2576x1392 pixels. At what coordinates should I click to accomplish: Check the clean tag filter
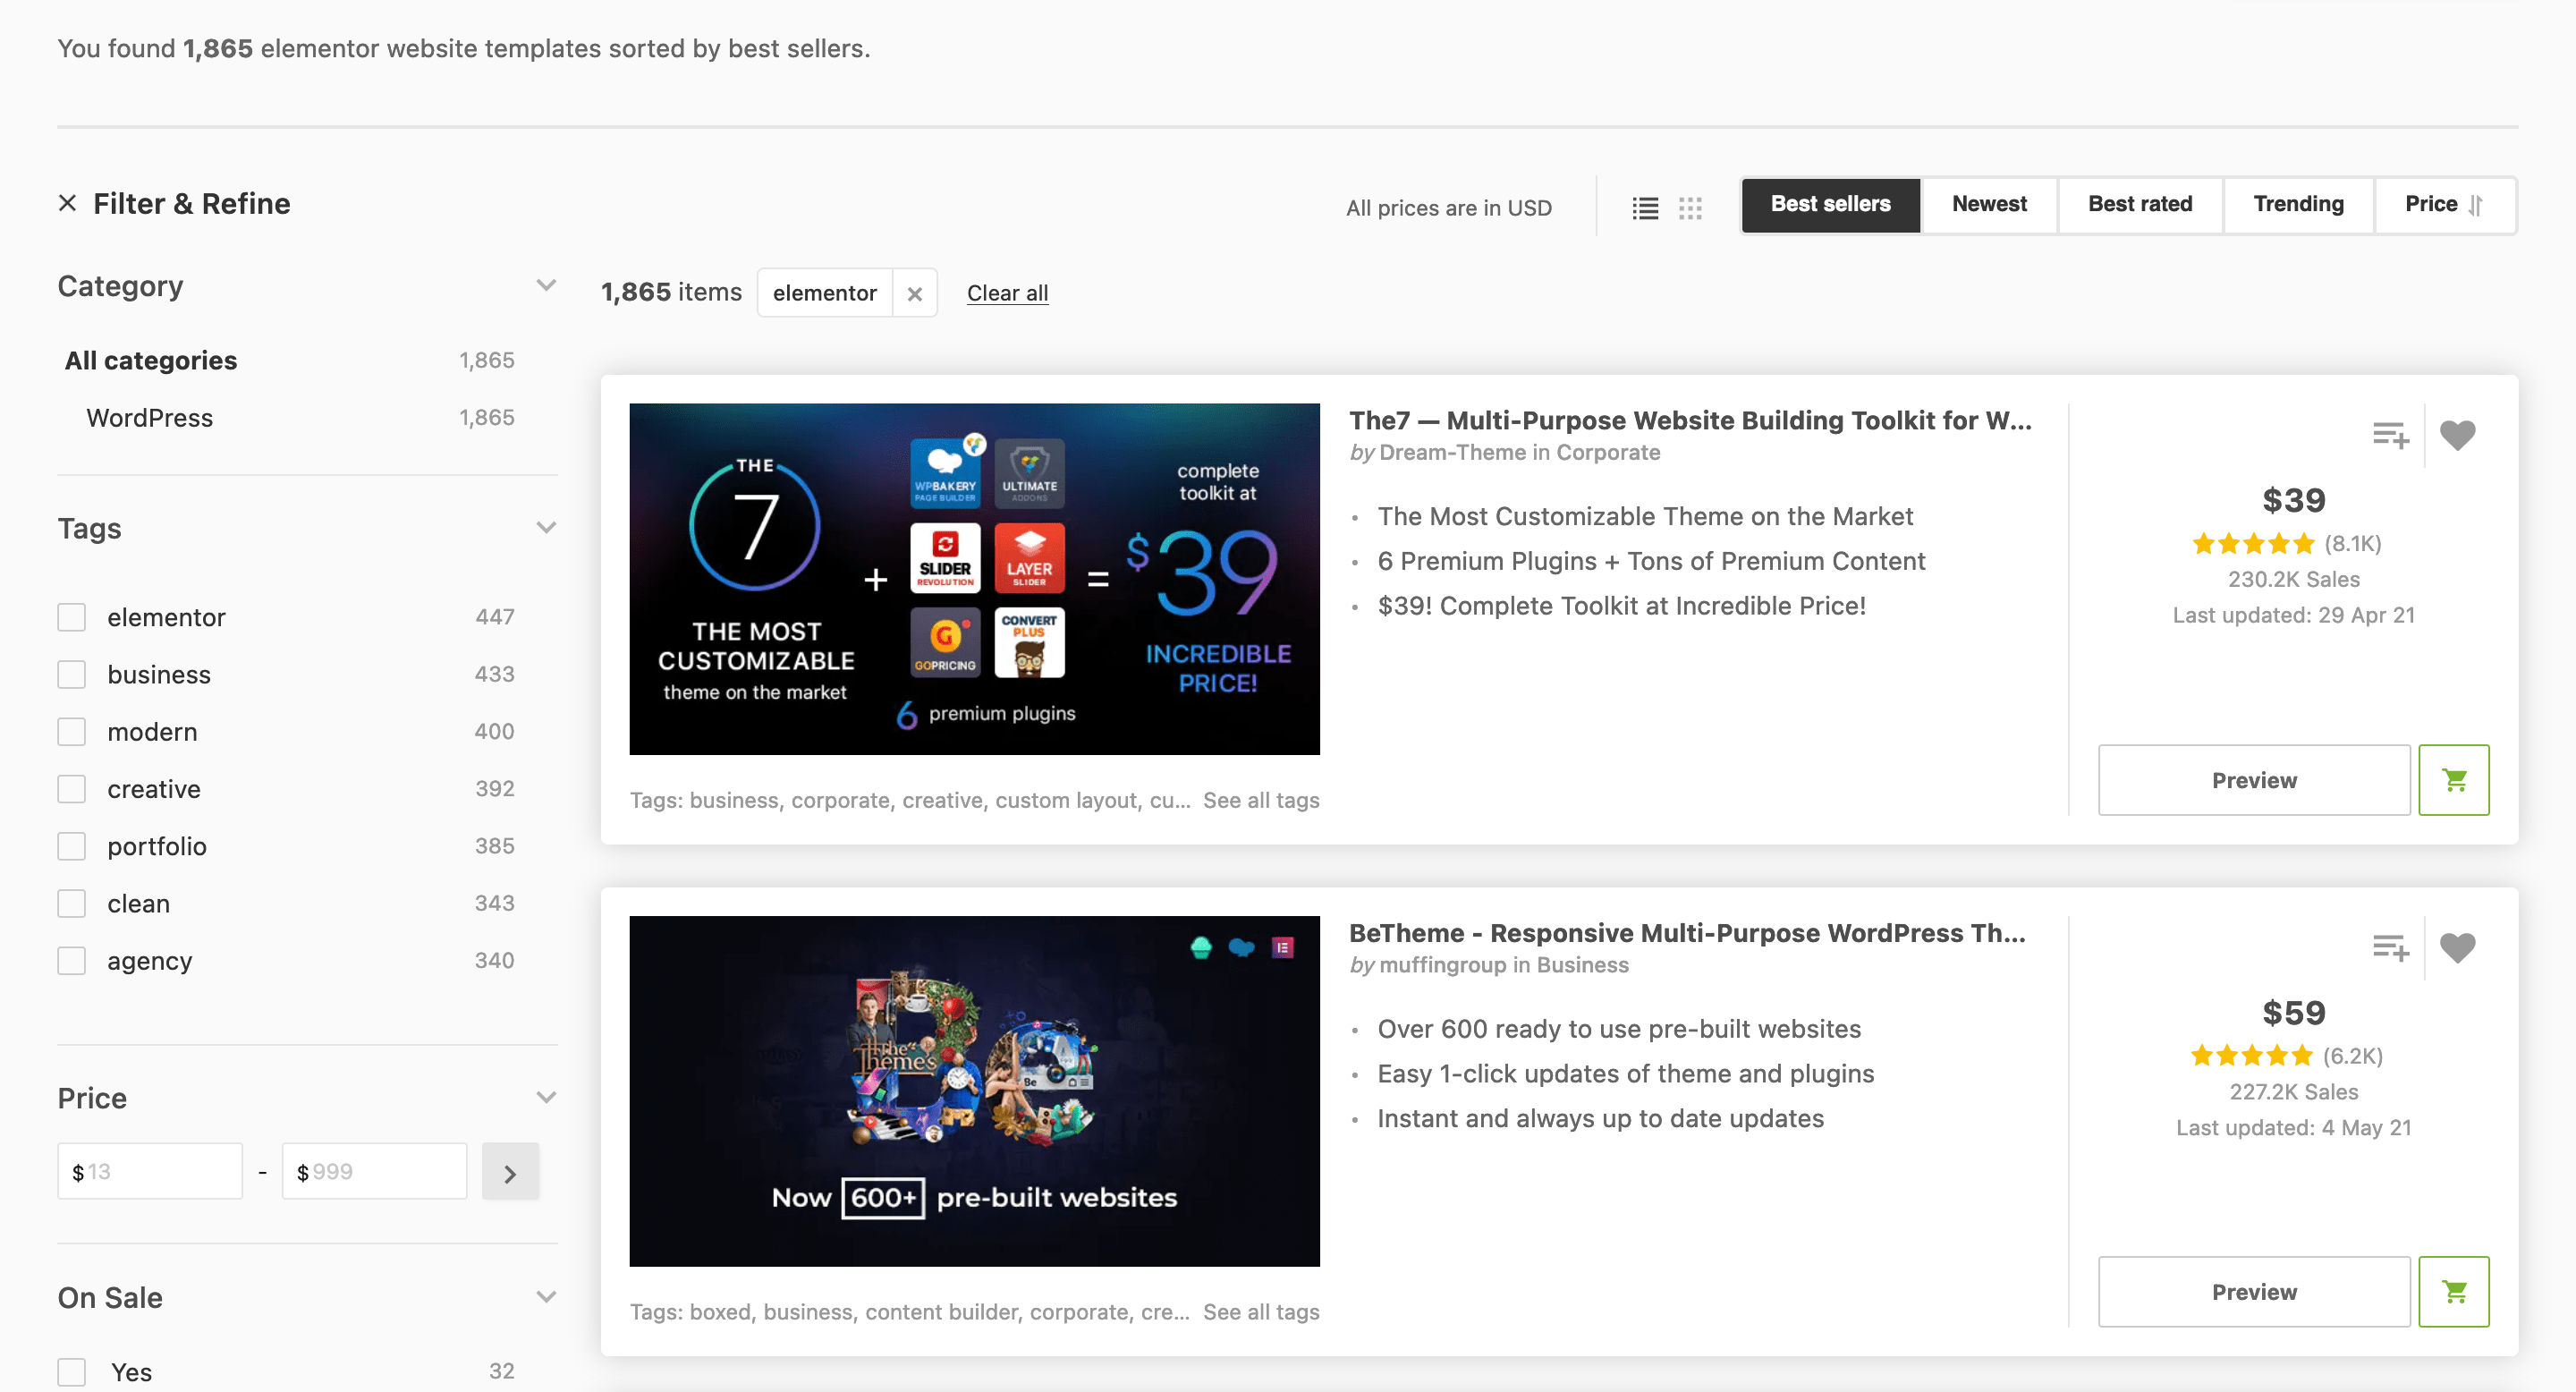(72, 903)
